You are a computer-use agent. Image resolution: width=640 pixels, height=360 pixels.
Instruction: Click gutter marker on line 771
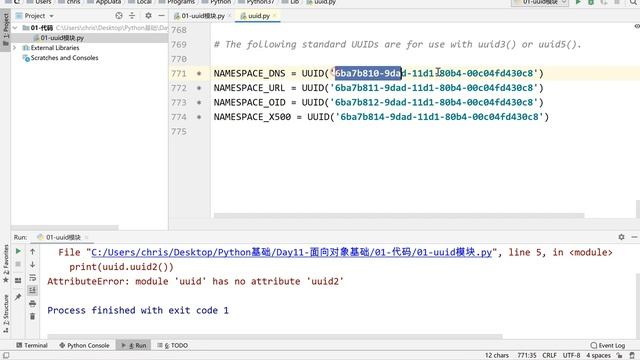tap(199, 73)
